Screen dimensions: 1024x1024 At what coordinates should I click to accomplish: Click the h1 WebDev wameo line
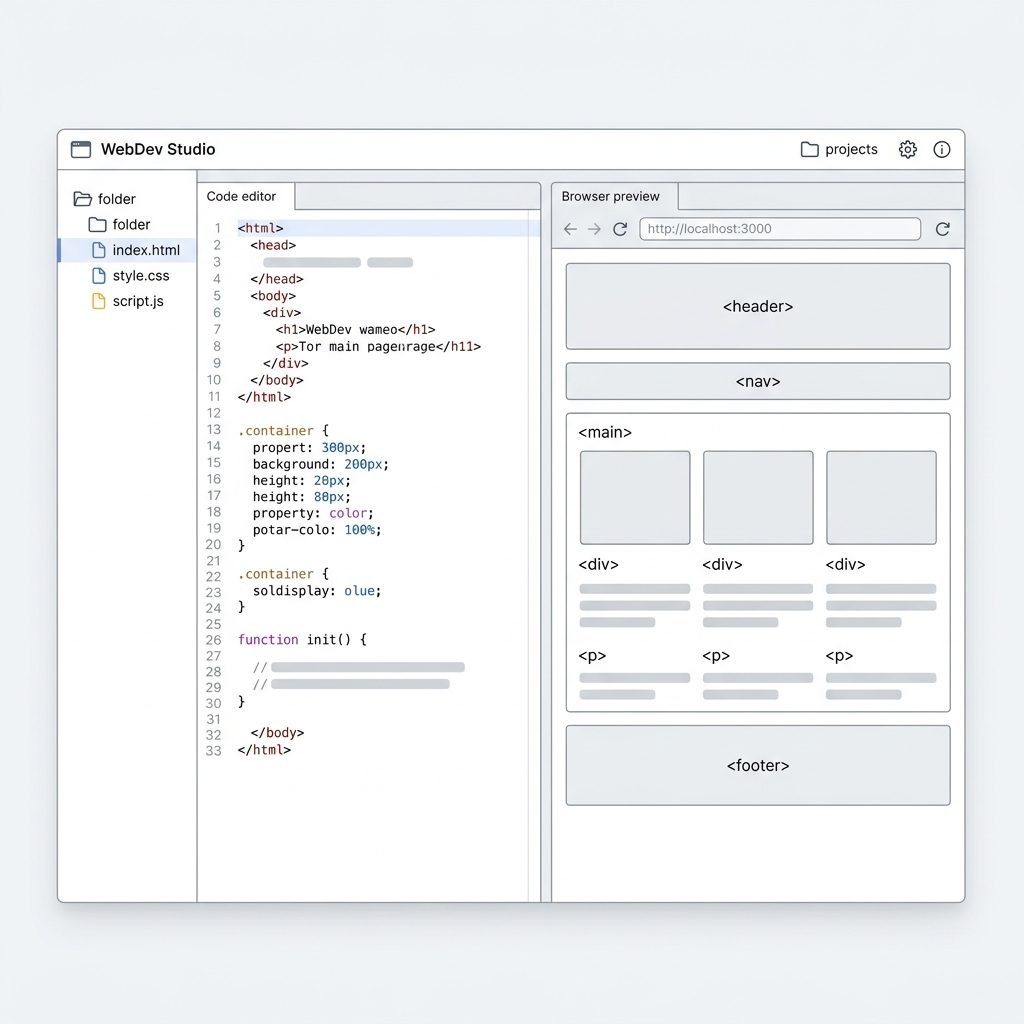(x=355, y=330)
